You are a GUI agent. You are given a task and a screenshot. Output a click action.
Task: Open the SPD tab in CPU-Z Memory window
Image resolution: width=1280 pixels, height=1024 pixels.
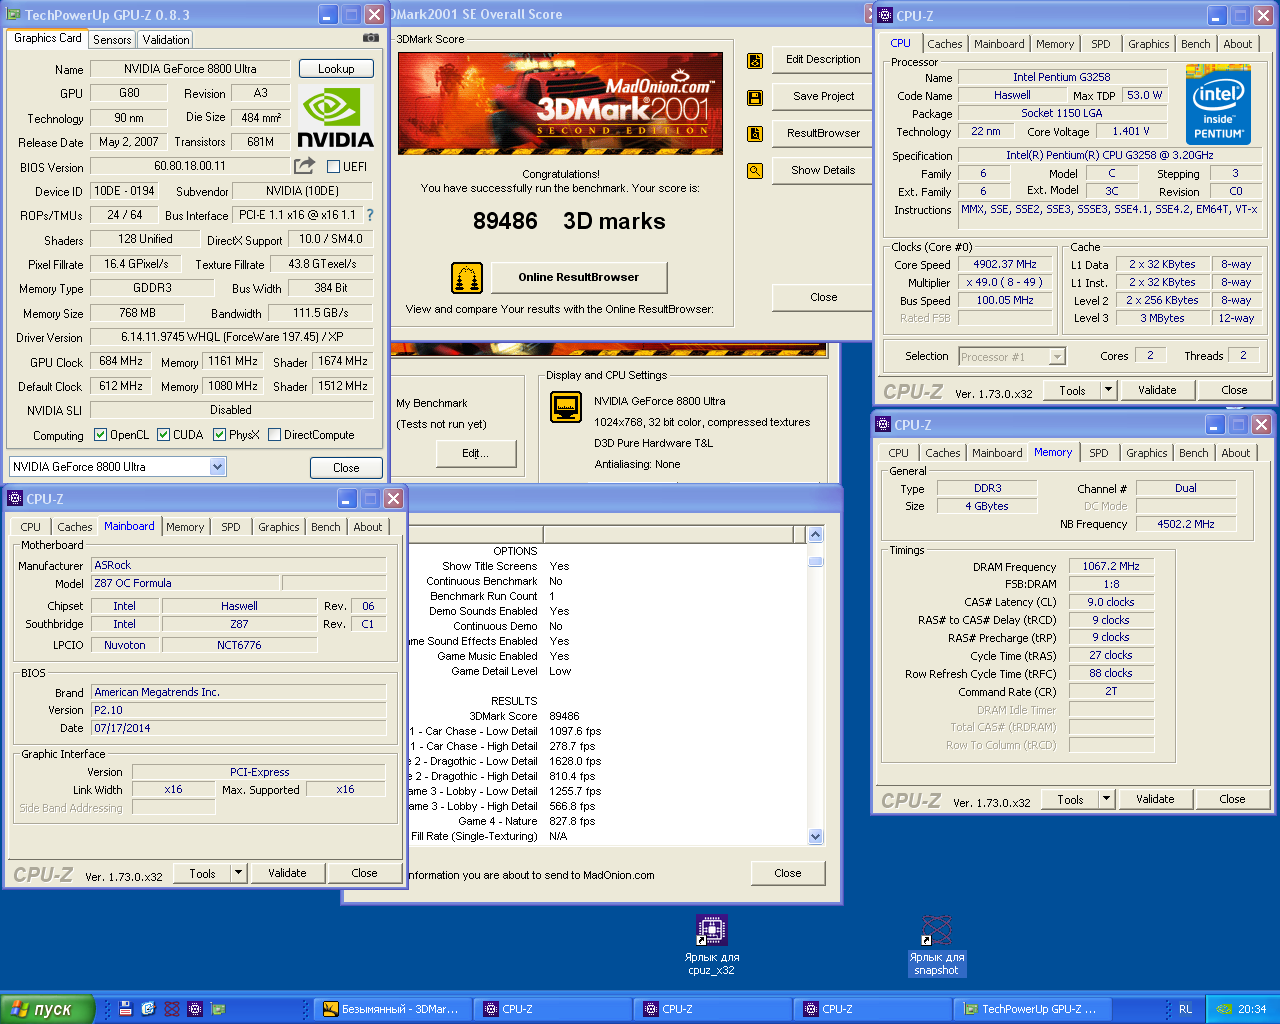tap(1099, 453)
